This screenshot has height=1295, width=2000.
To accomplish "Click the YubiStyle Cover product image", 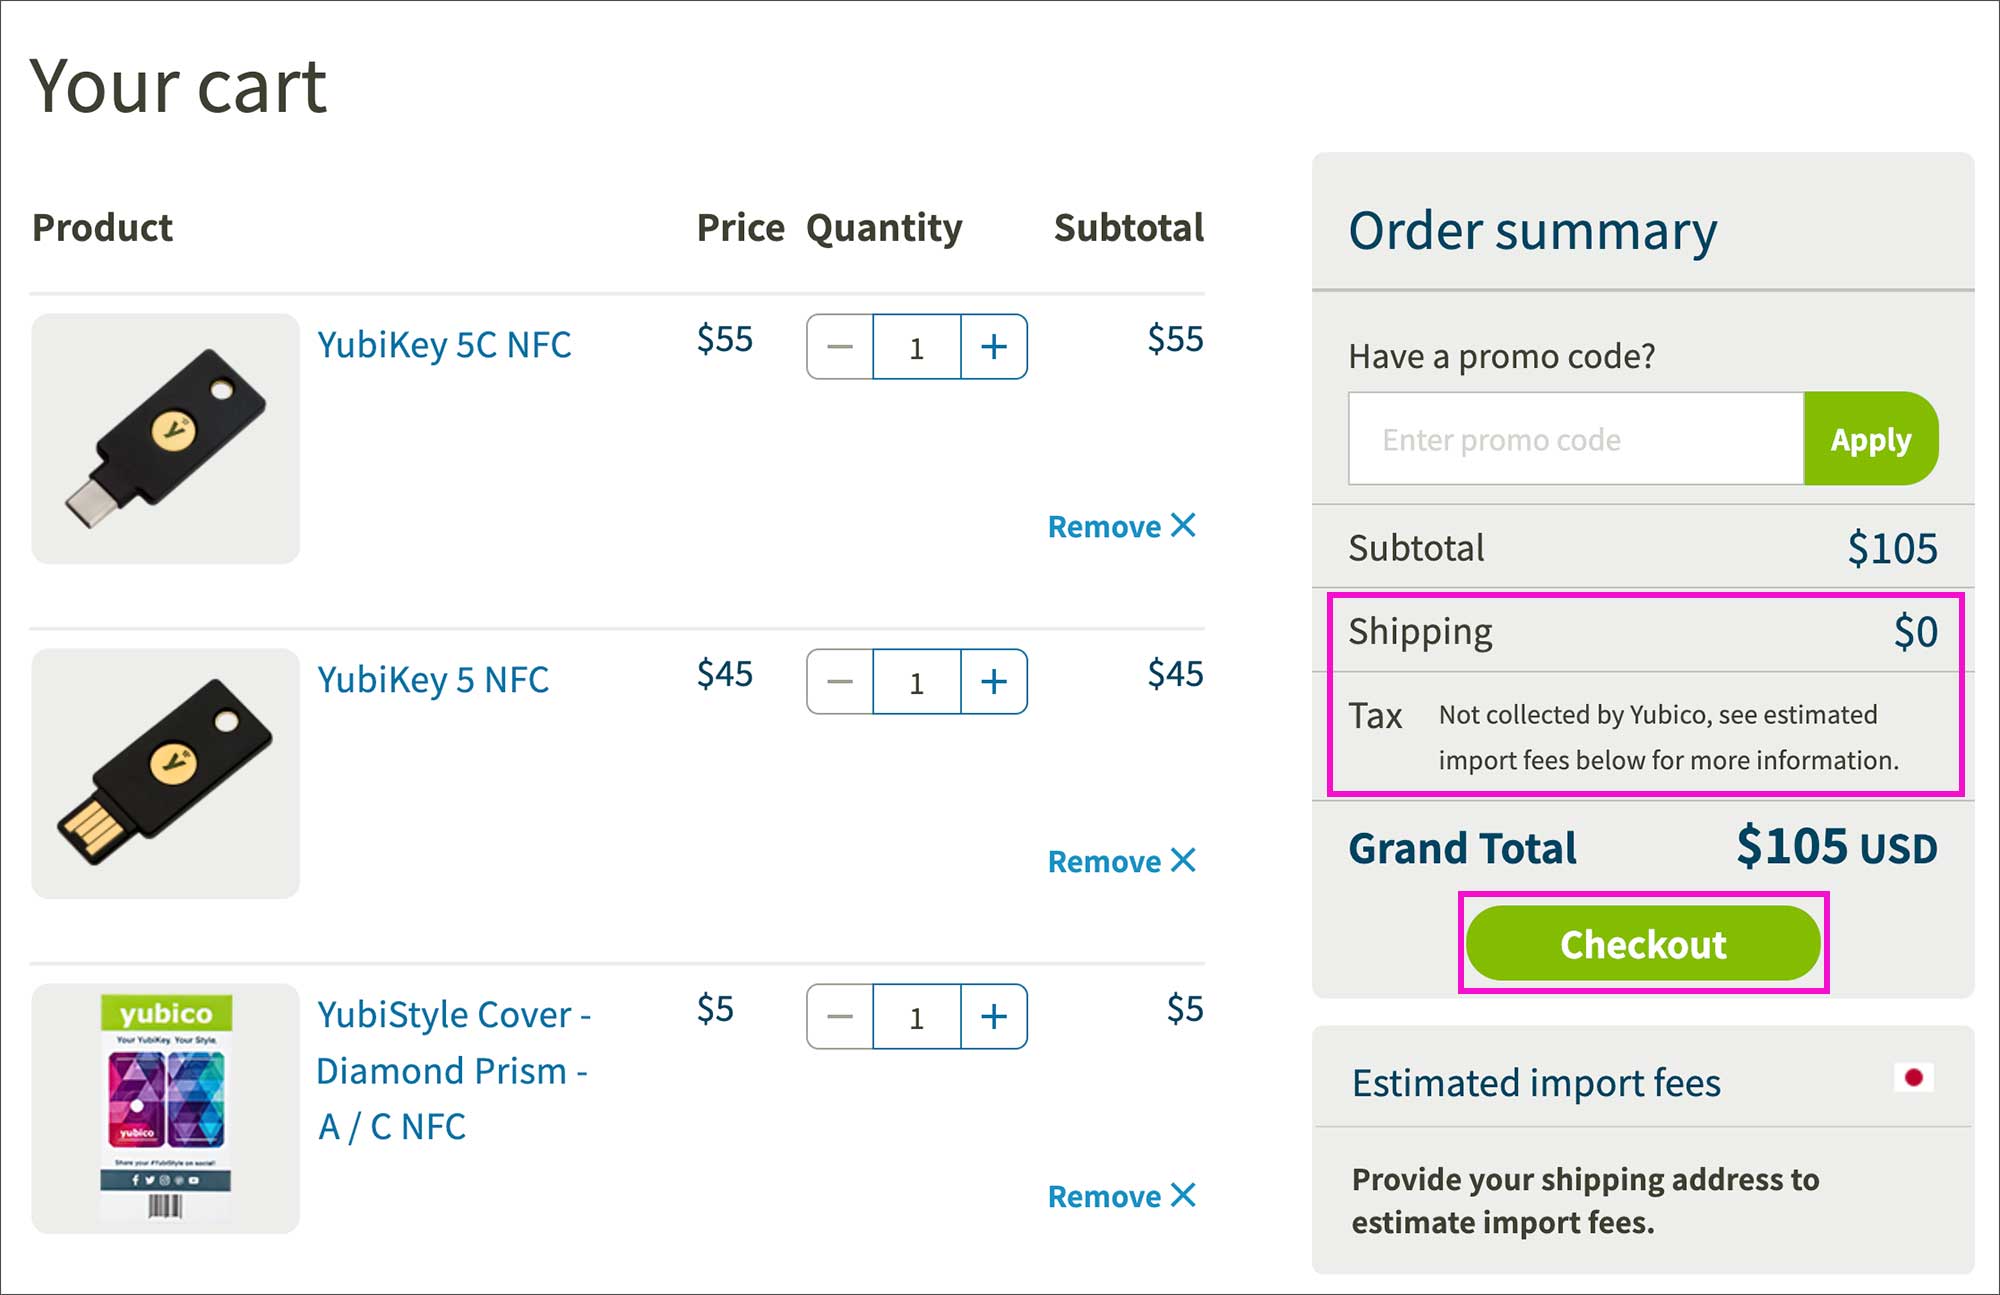I will tap(166, 1108).
